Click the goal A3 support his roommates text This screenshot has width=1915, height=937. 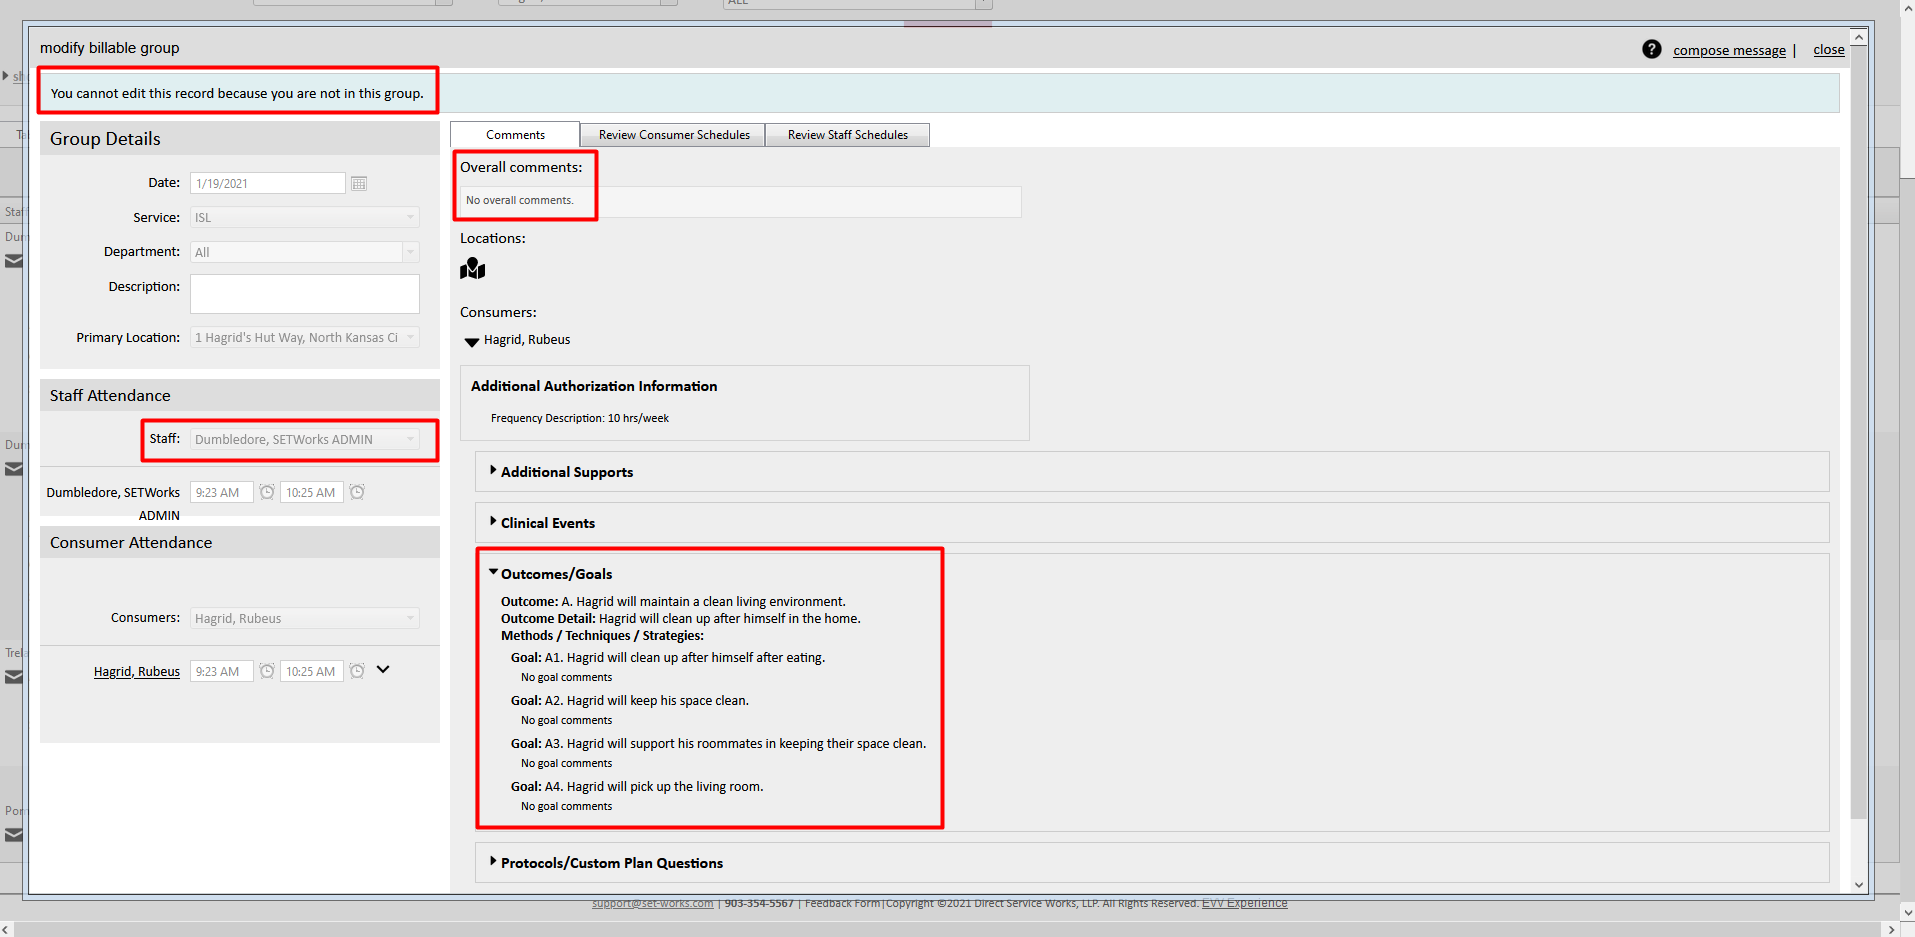719,744
